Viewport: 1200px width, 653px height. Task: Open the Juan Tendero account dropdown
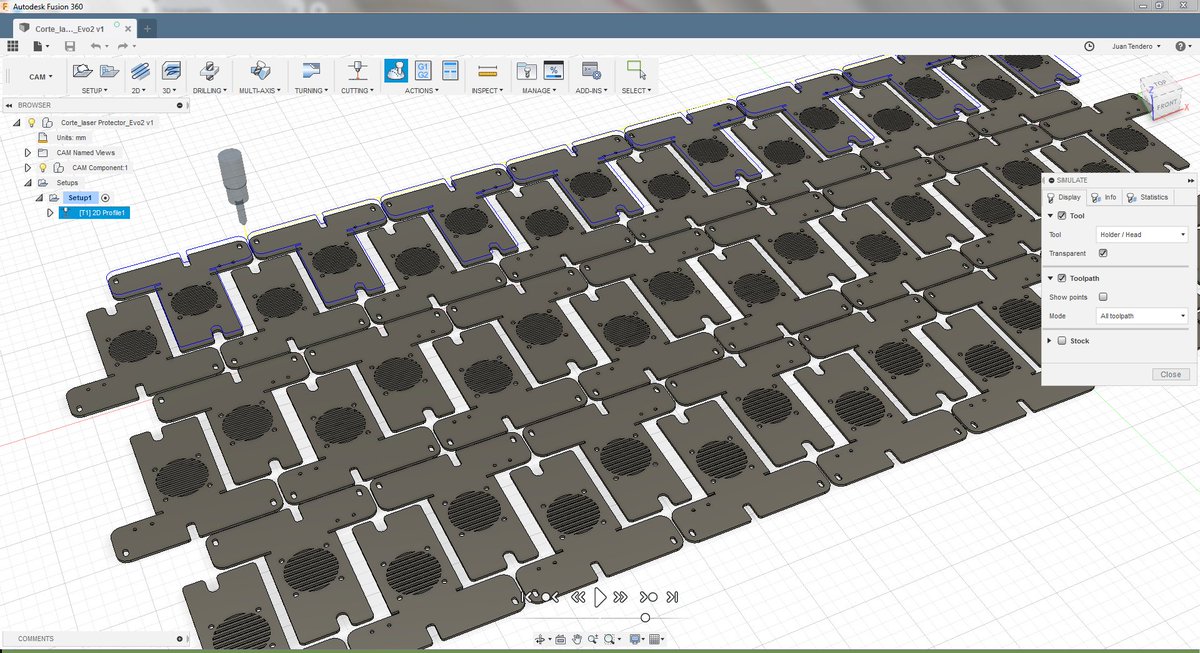(x=1137, y=46)
